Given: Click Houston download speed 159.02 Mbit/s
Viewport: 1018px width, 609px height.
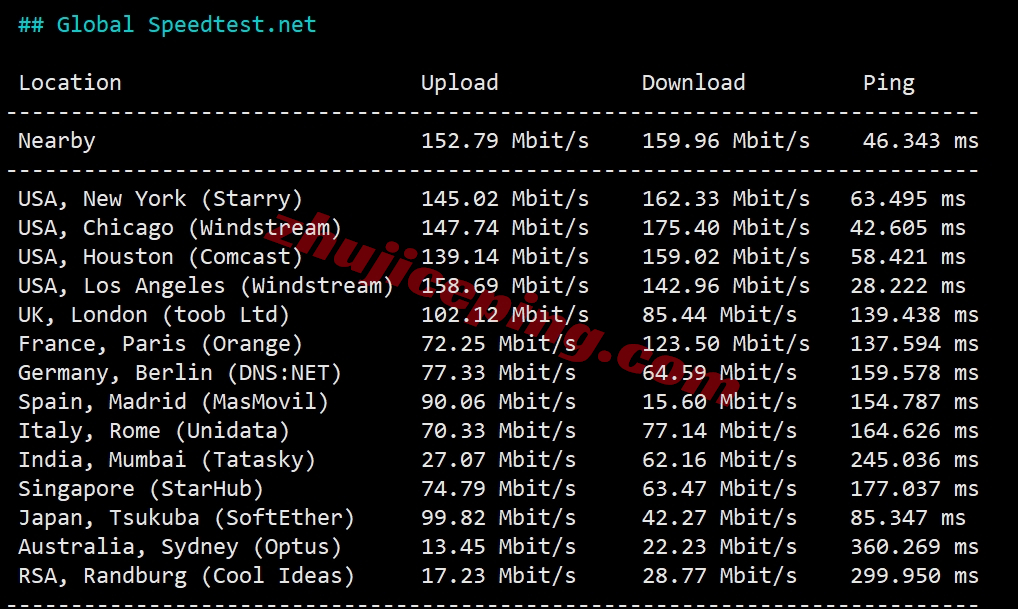Looking at the screenshot, I should [x=726, y=256].
